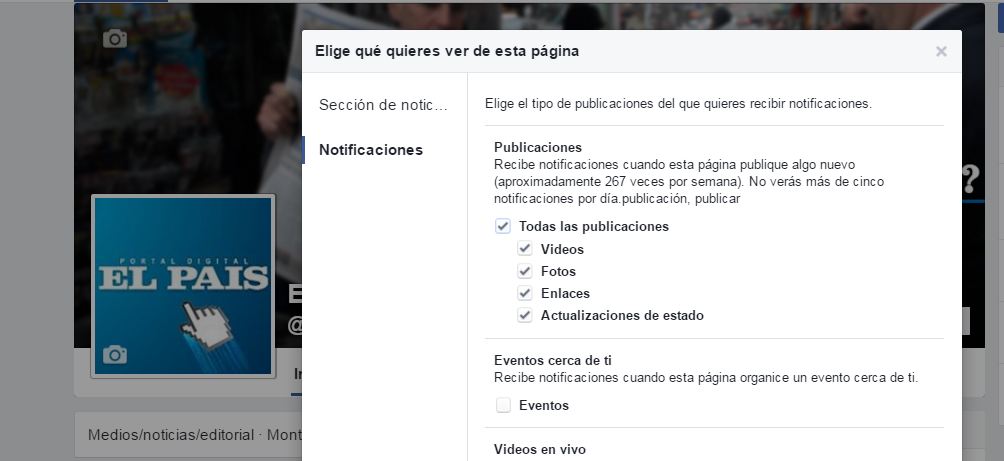Viewport: 1004px width, 461px height.
Task: Click the dialog title Elige qué quieres ver
Action: point(447,51)
